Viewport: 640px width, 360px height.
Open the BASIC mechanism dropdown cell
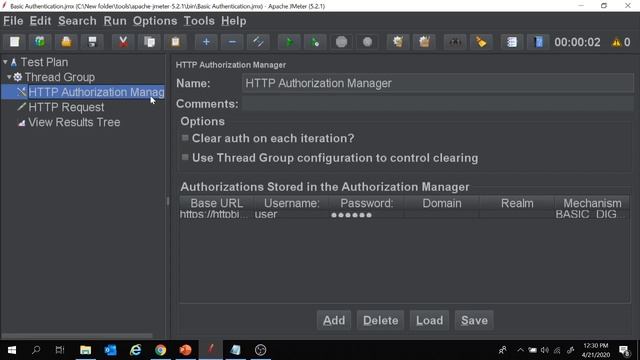tap(592, 214)
